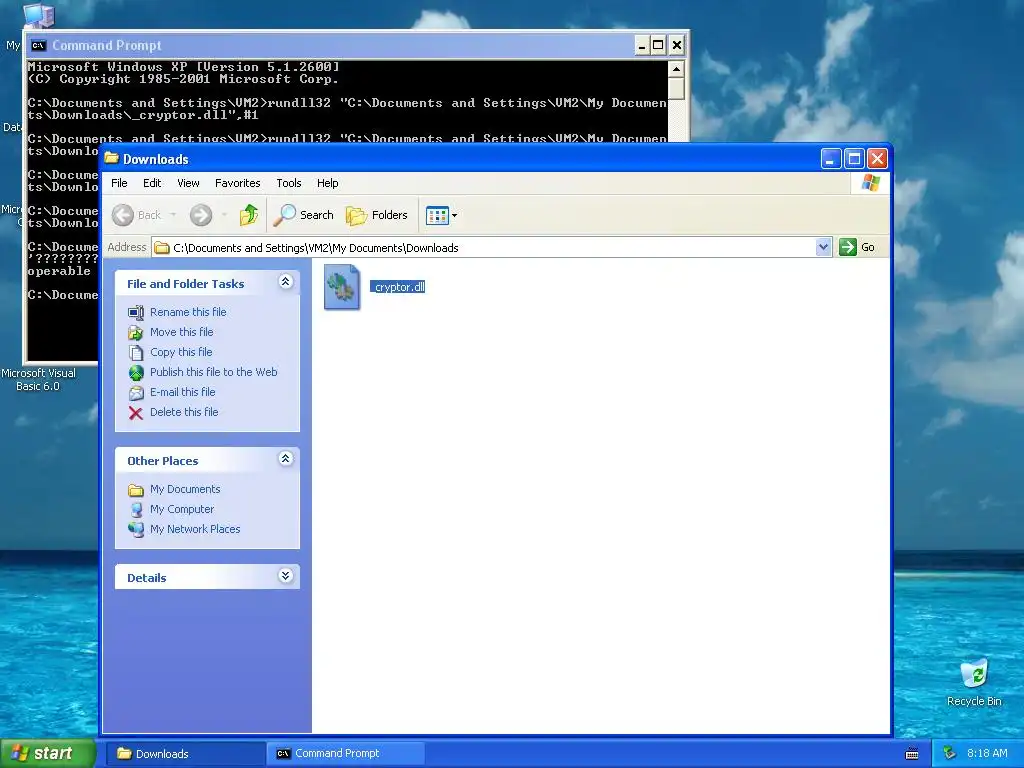Expand the address bar dropdown

click(823, 247)
